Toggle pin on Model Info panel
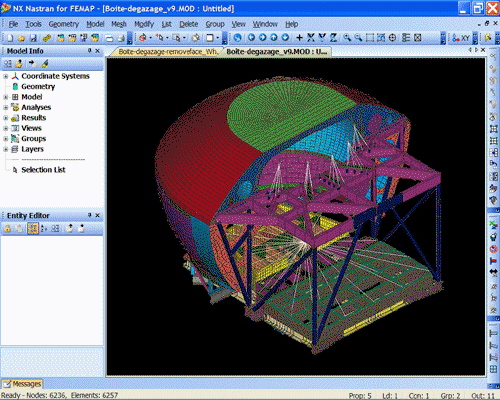 click(x=90, y=51)
